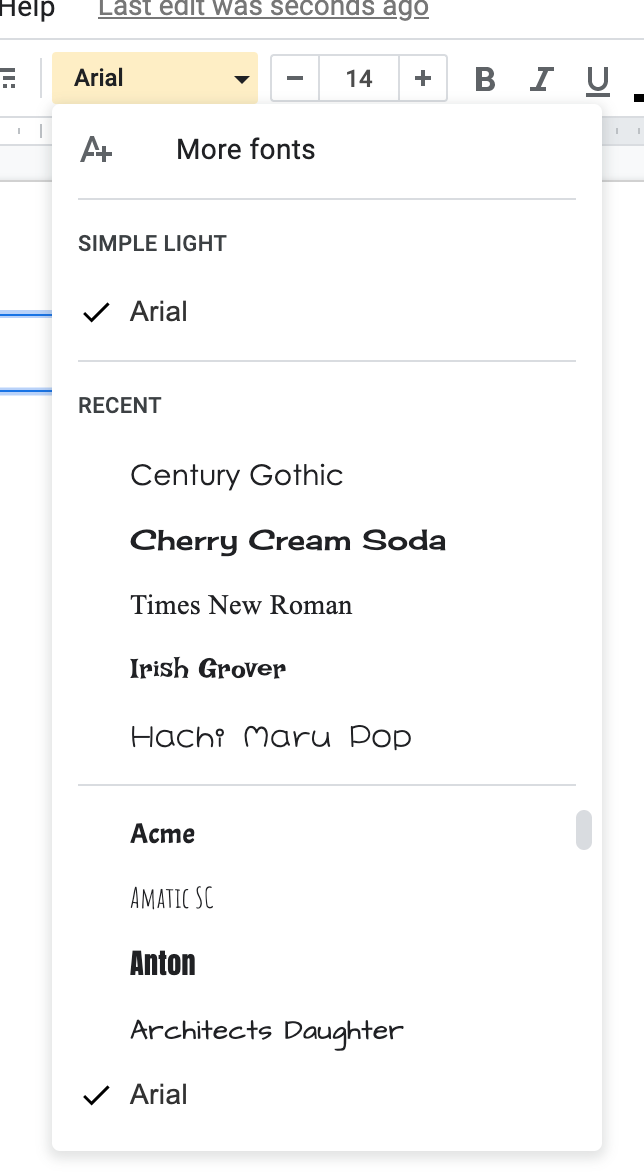
Task: Apply Underline formatting icon
Action: 598,79
